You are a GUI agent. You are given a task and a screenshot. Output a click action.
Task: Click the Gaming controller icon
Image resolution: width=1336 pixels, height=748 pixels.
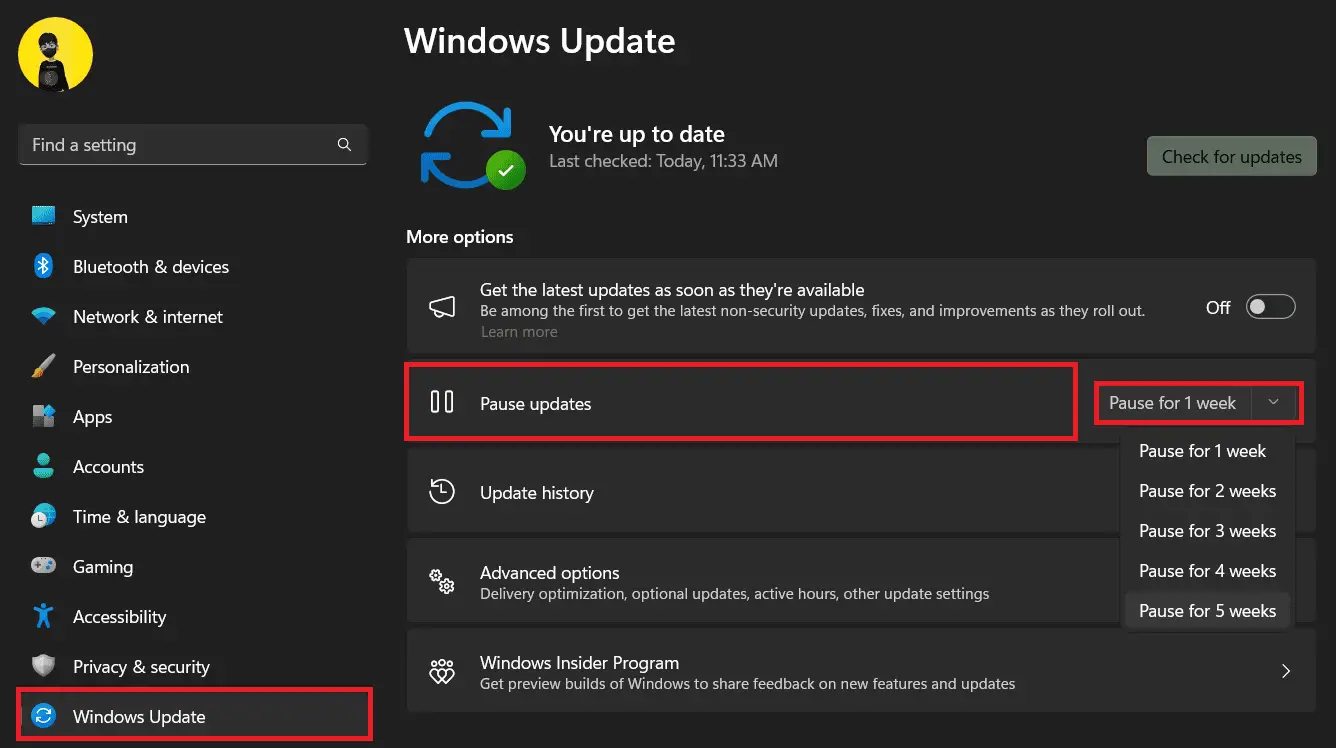(x=43, y=566)
